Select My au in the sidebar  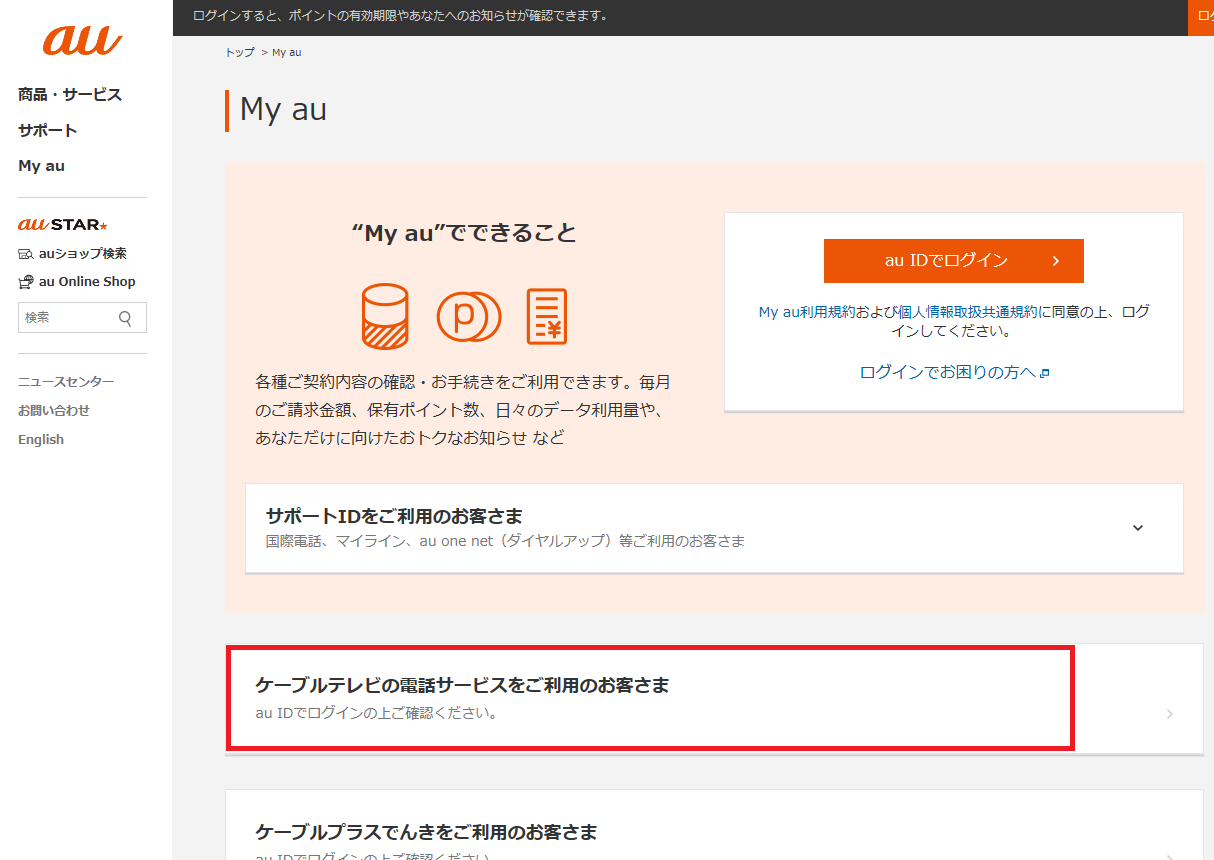pos(41,166)
